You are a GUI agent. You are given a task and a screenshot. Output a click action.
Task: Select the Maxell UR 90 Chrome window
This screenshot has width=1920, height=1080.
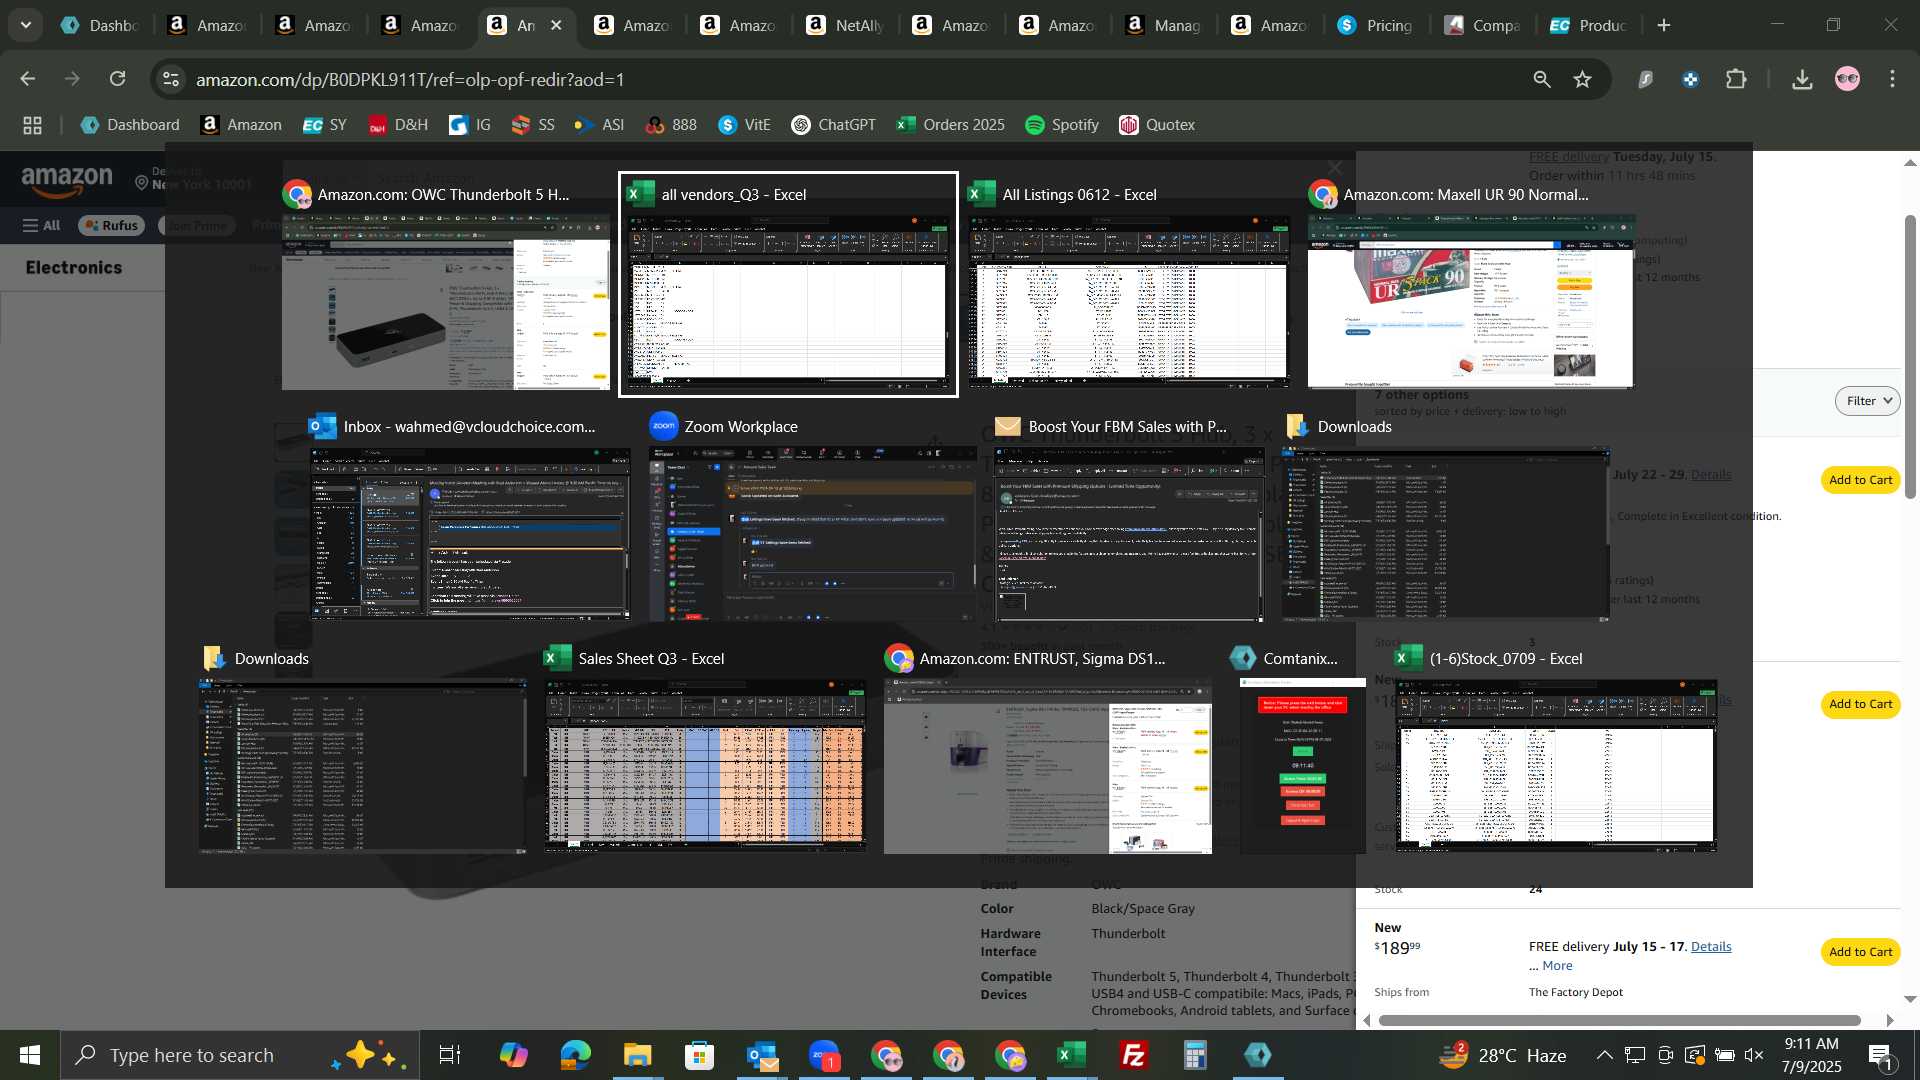[1471, 285]
